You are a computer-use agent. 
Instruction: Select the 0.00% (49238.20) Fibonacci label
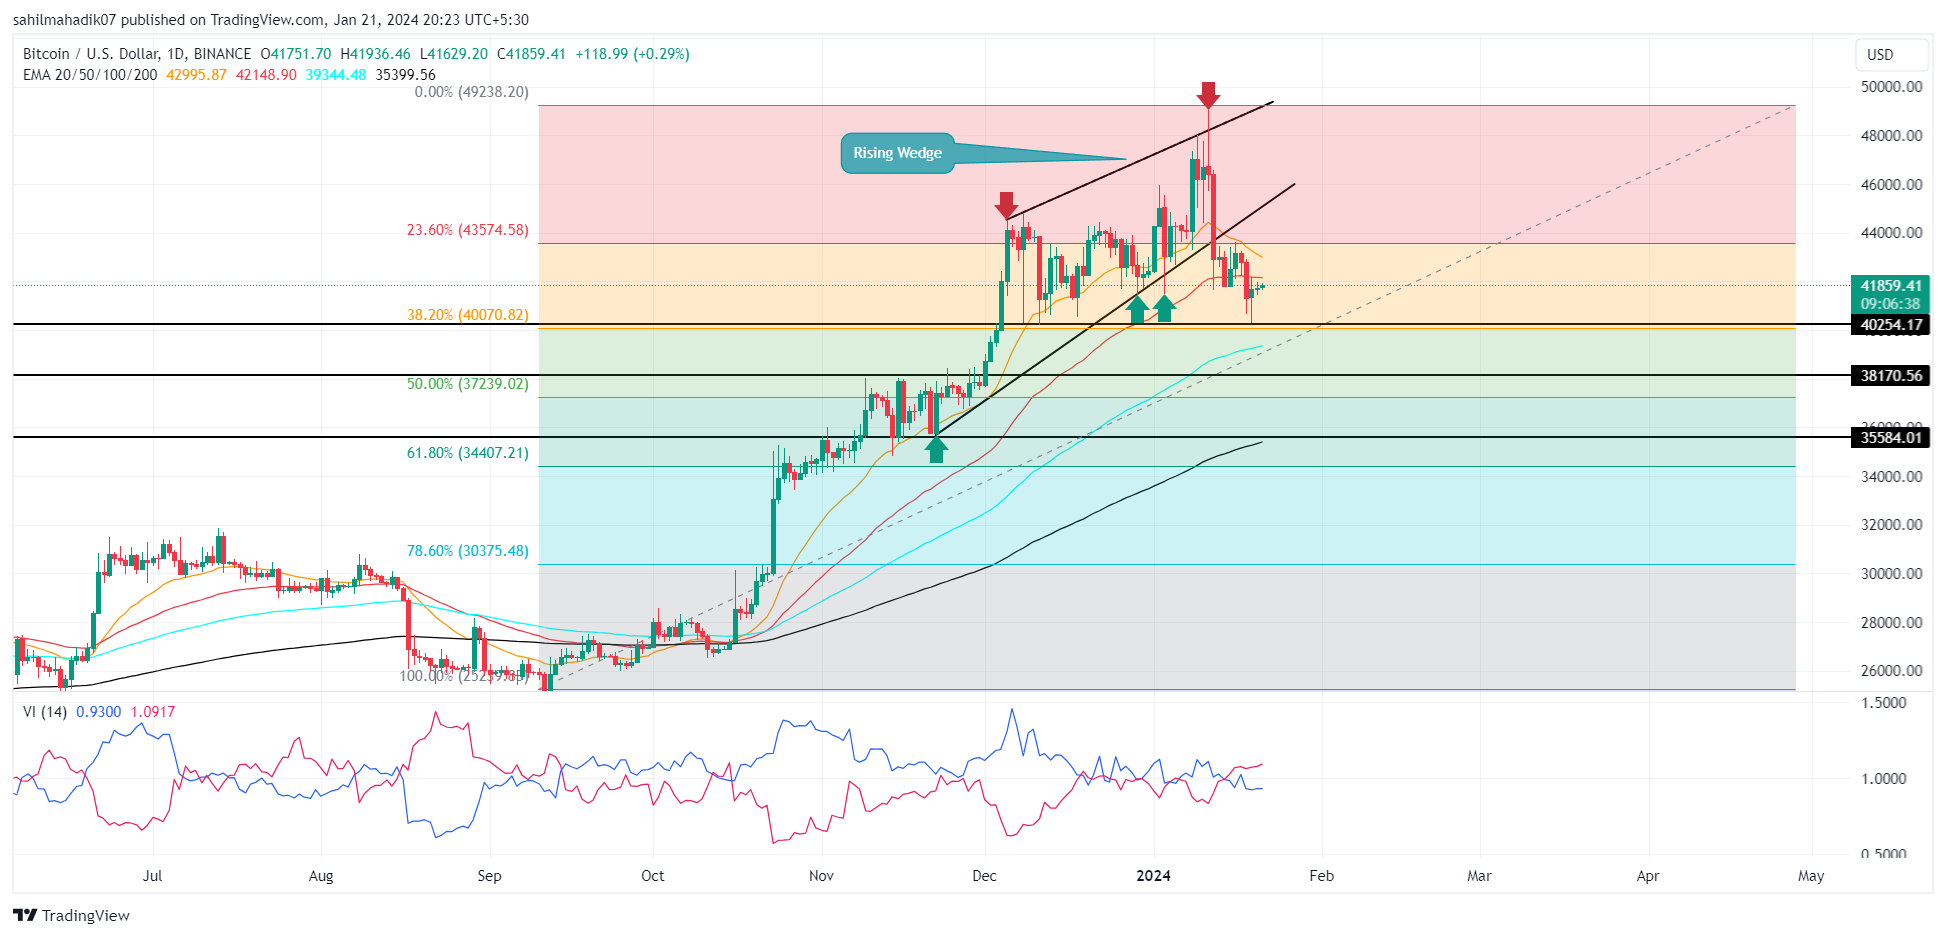click(471, 92)
